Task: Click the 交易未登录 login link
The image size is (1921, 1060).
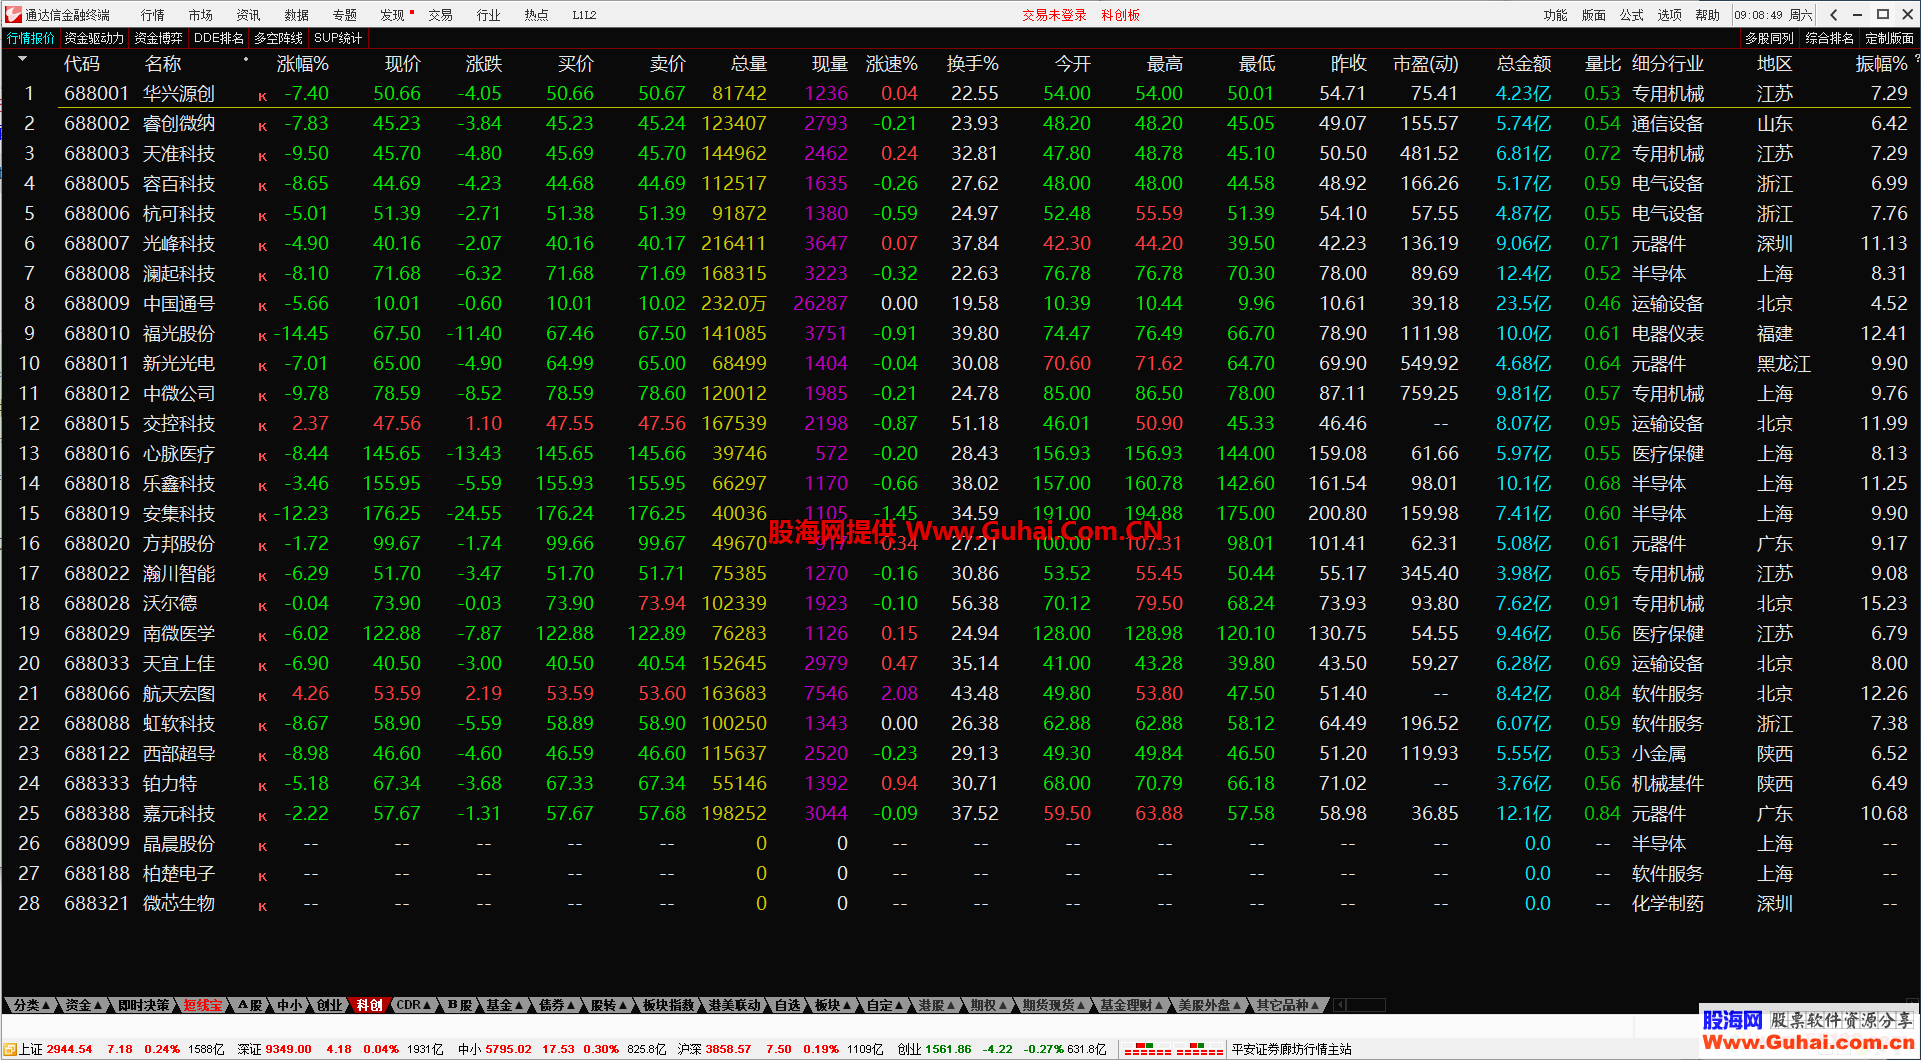Action: pos(1054,15)
